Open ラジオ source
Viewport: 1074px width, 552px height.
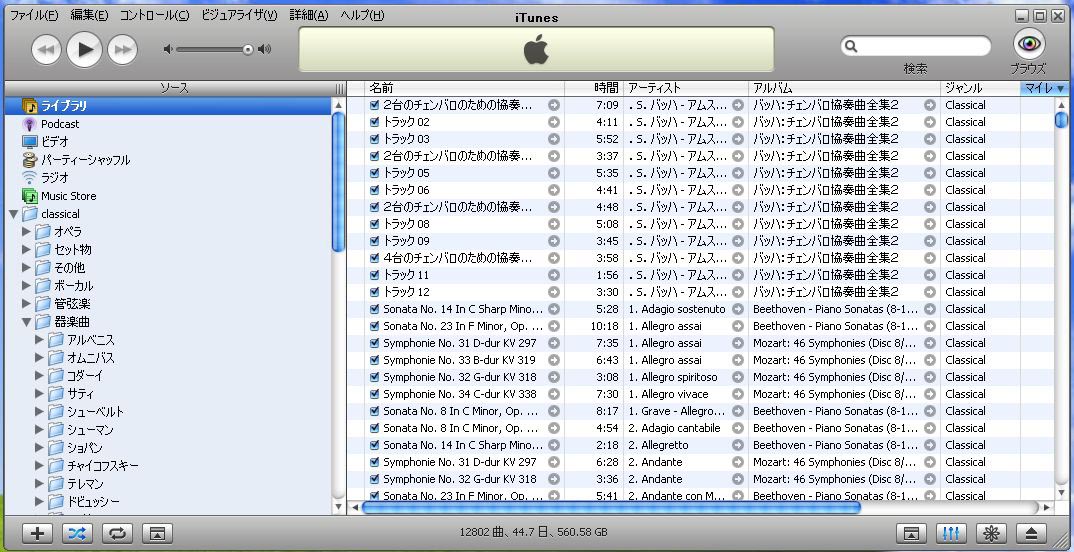(x=54, y=177)
